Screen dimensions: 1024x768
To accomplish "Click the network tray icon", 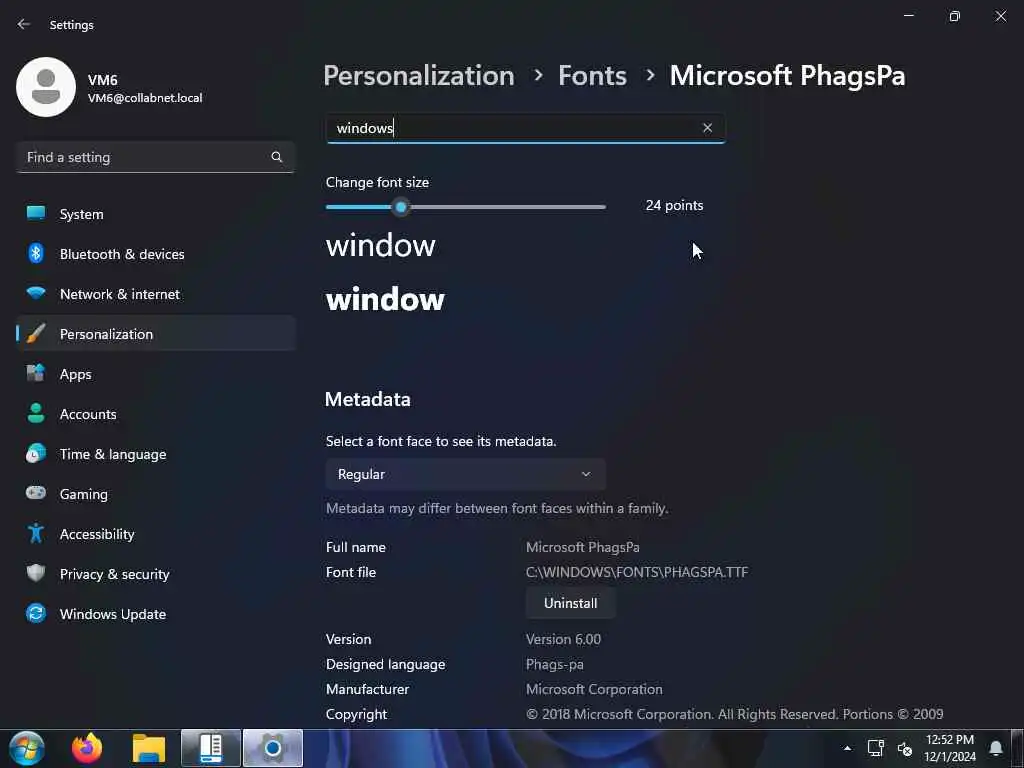I will click(875, 748).
